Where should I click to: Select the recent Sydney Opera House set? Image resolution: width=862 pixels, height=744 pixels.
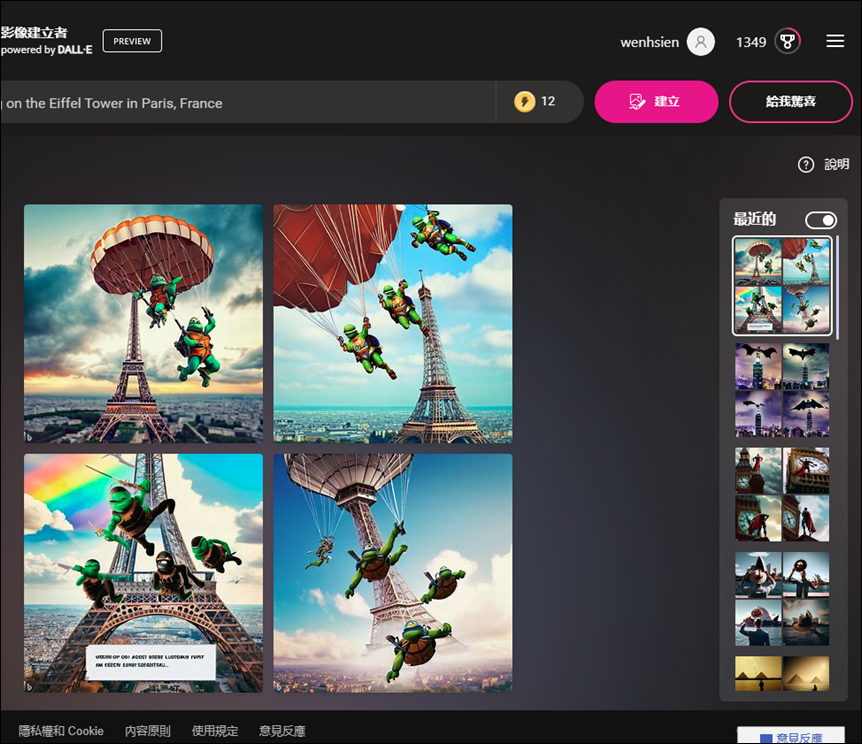(782, 599)
